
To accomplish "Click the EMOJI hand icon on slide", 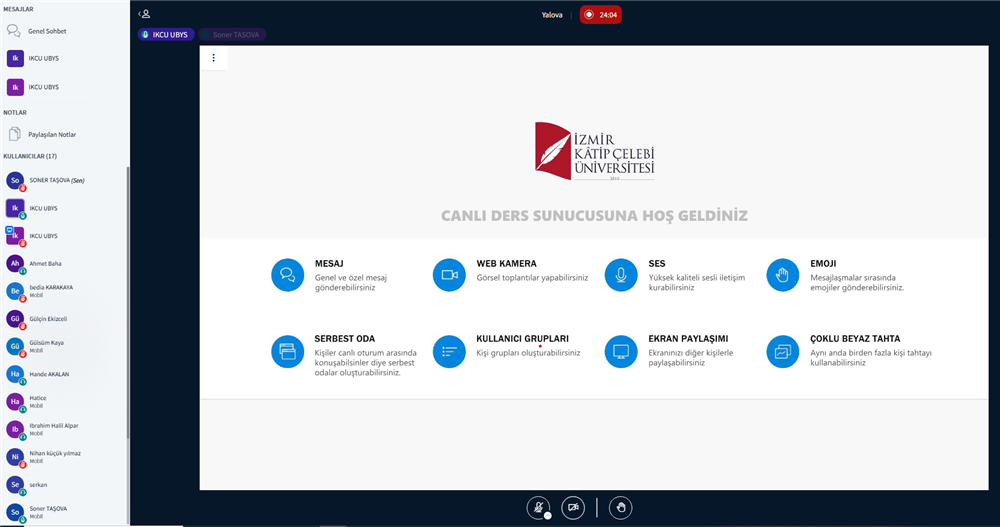I will 783,275.
